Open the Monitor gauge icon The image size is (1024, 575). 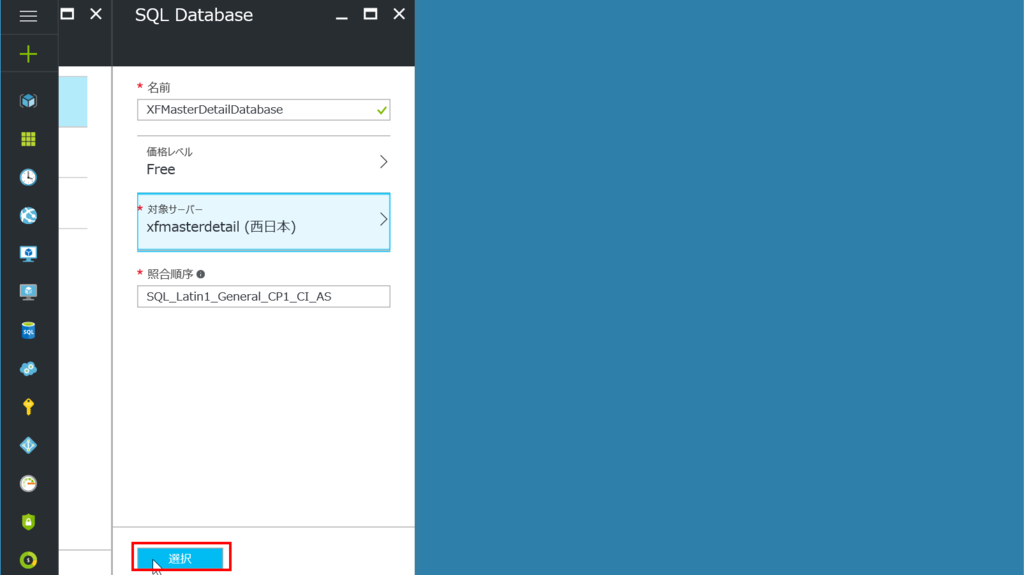coord(28,484)
